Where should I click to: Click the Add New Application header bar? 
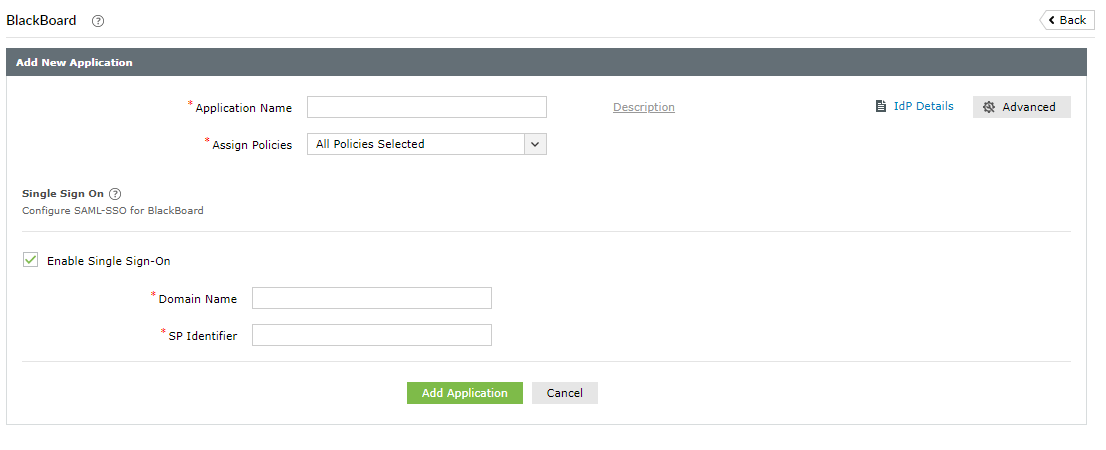tap(545, 62)
